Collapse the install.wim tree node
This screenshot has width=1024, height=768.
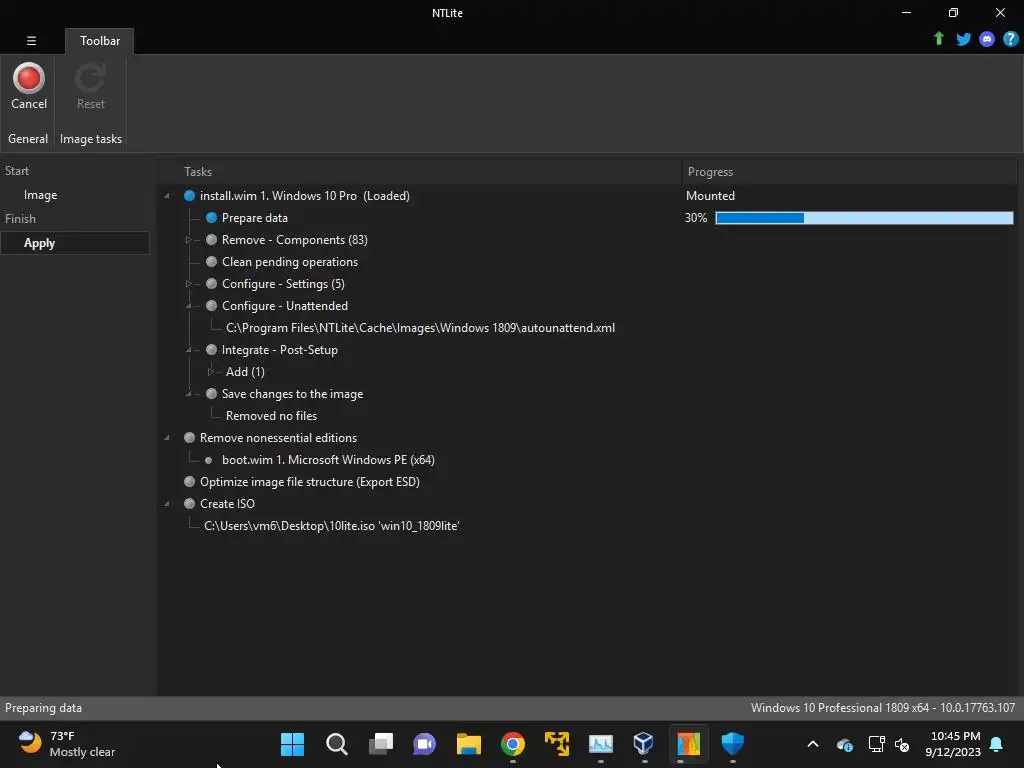point(167,196)
